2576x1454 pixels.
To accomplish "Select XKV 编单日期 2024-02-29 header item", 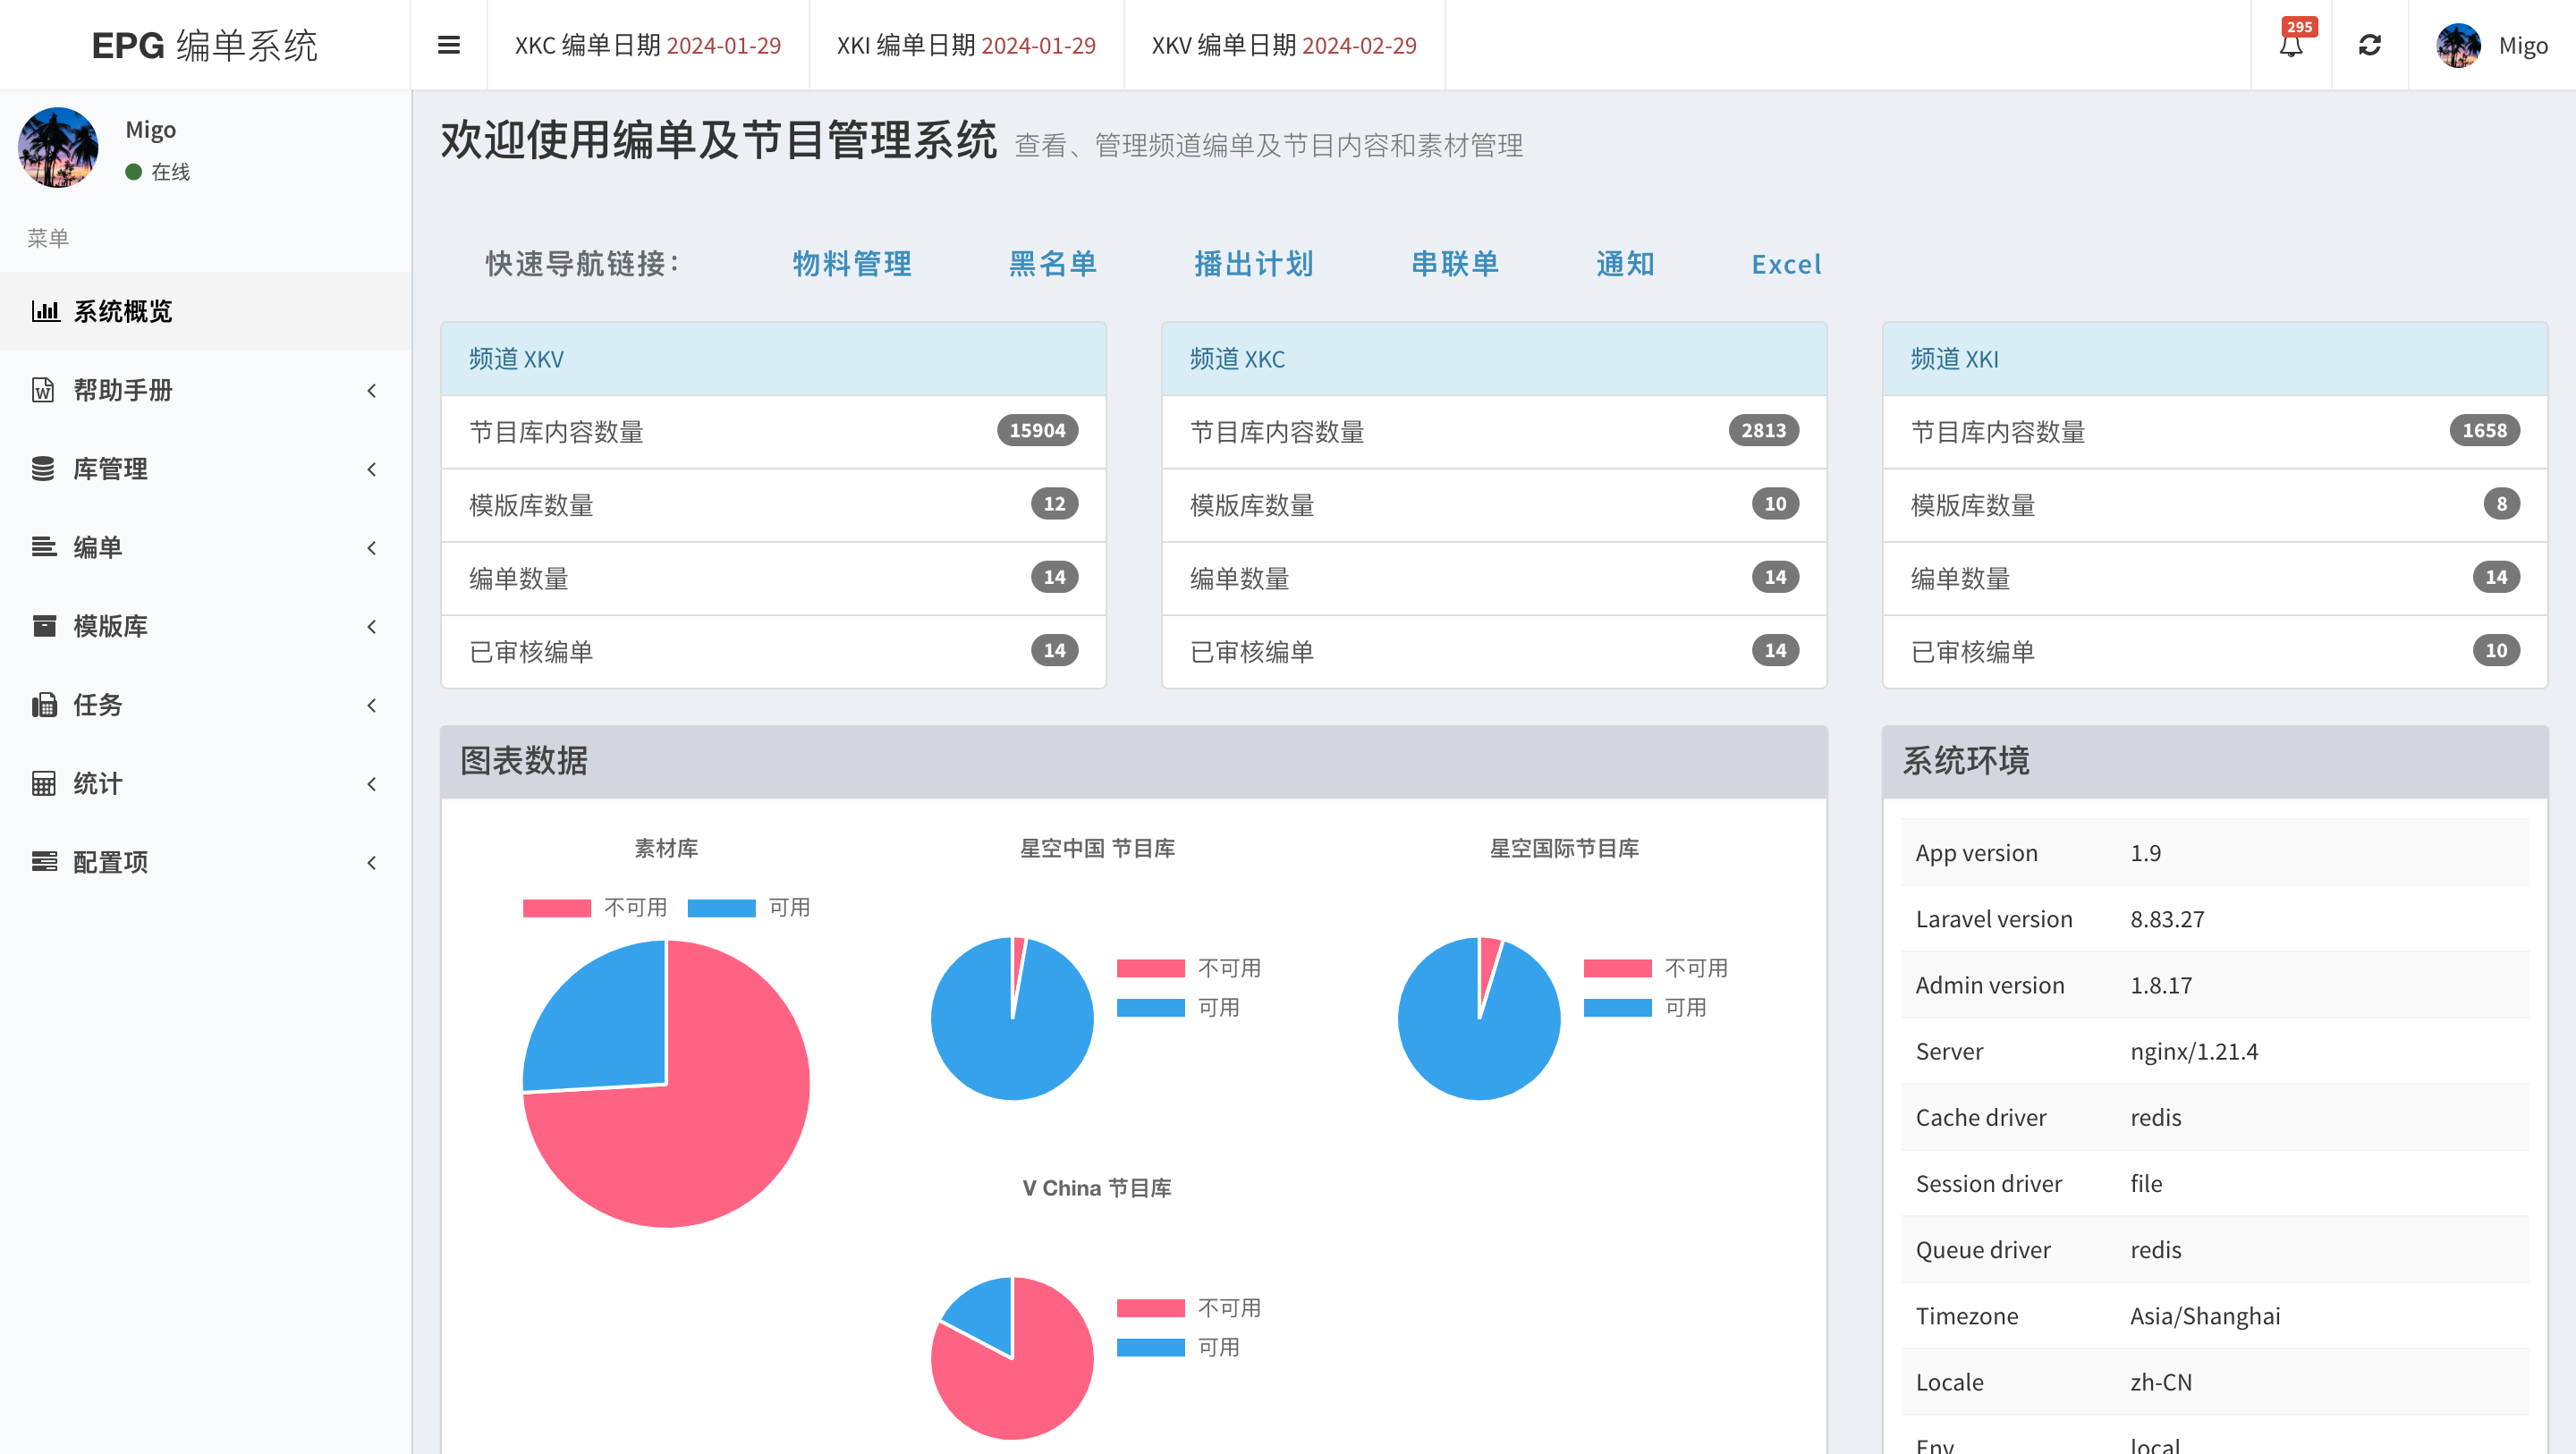I will pos(1283,45).
